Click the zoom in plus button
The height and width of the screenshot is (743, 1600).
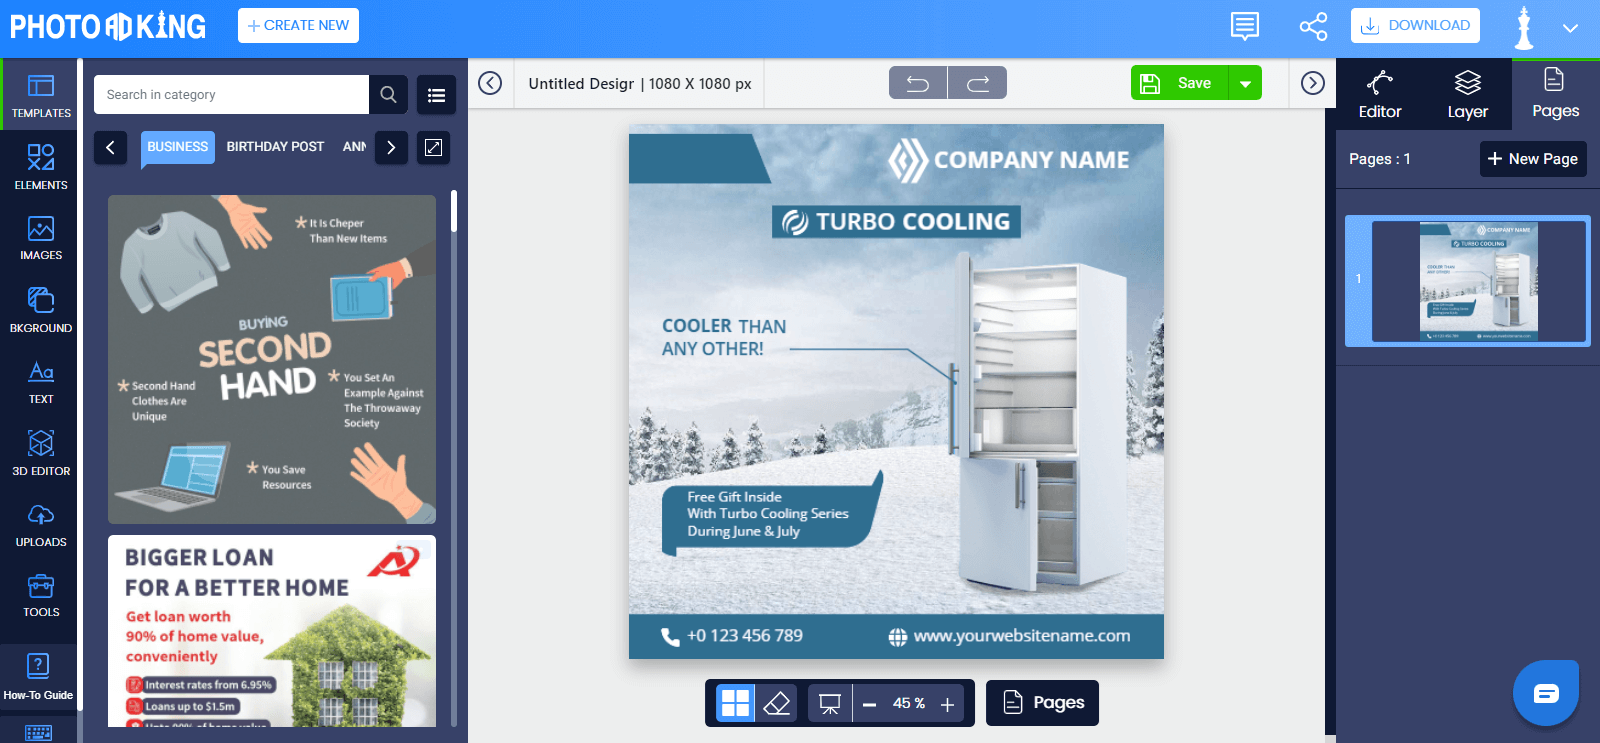coord(947,704)
